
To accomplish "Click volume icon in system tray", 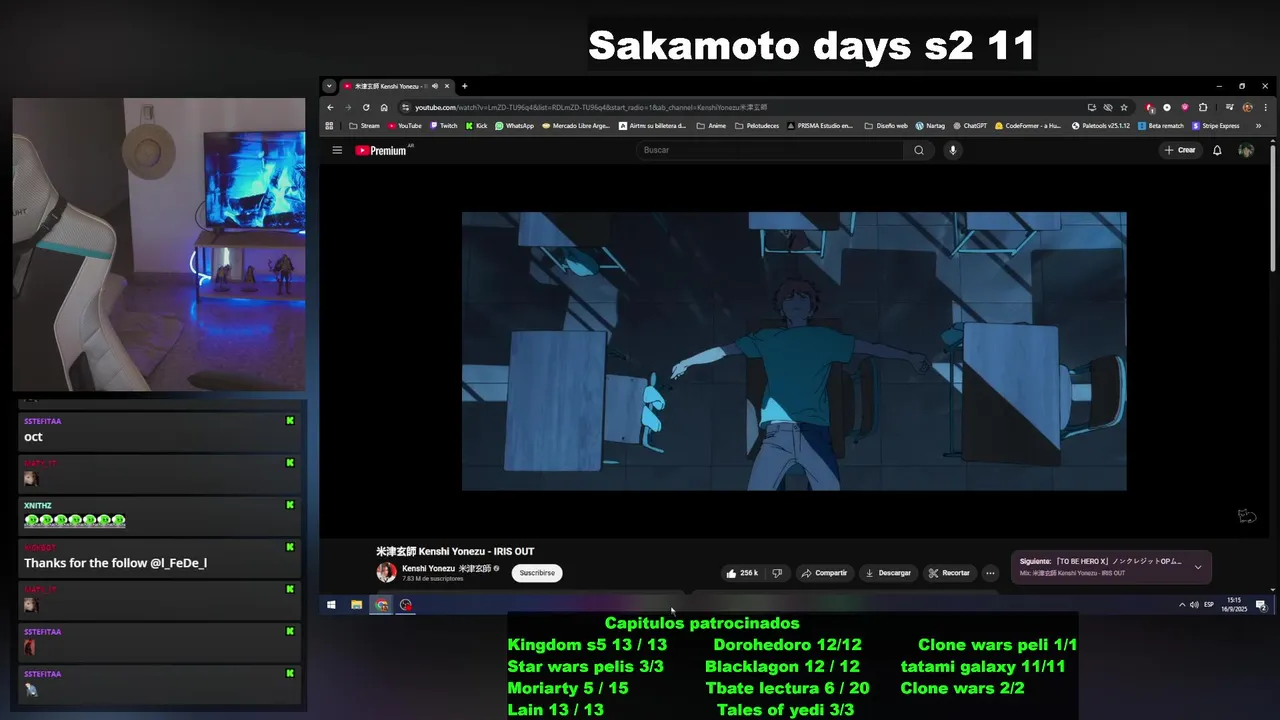I will [x=1194, y=605].
